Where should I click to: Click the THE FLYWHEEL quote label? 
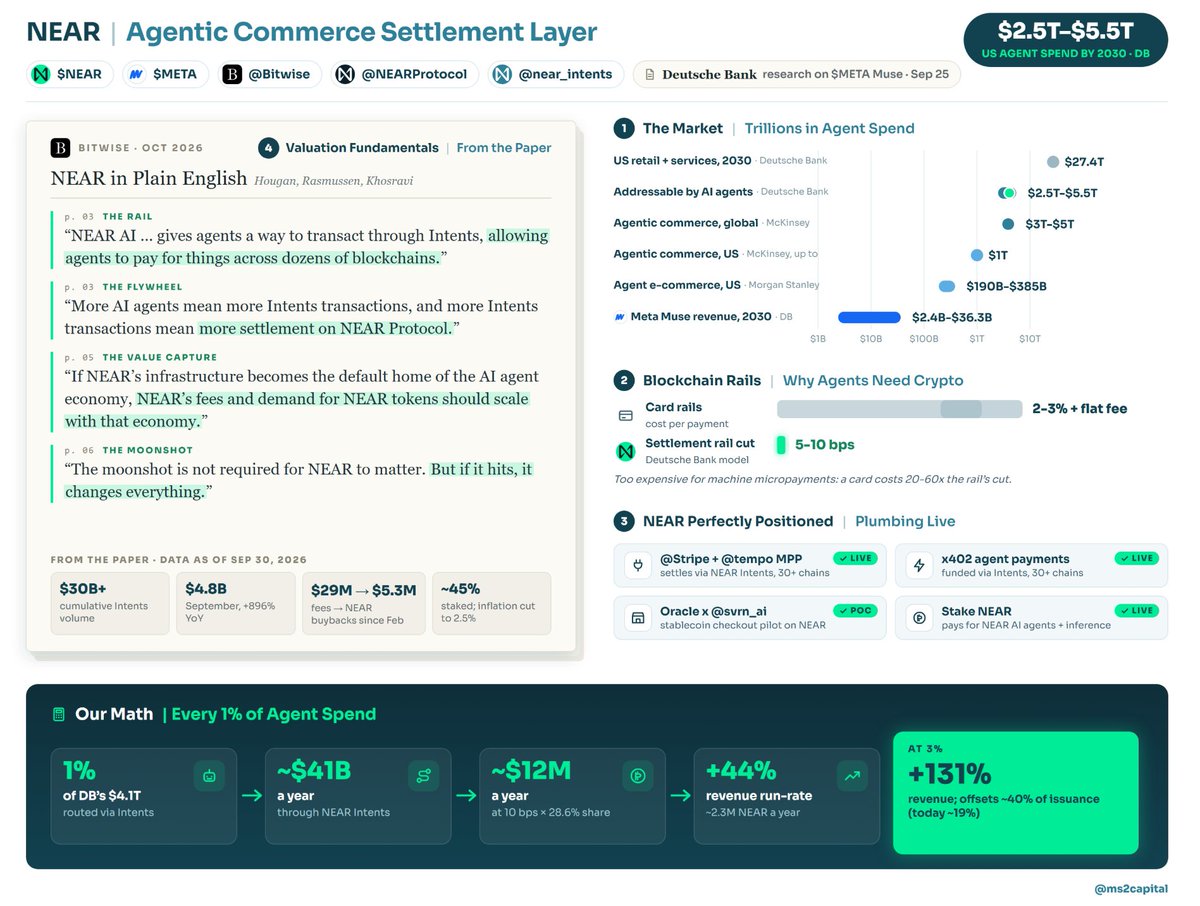[142, 287]
